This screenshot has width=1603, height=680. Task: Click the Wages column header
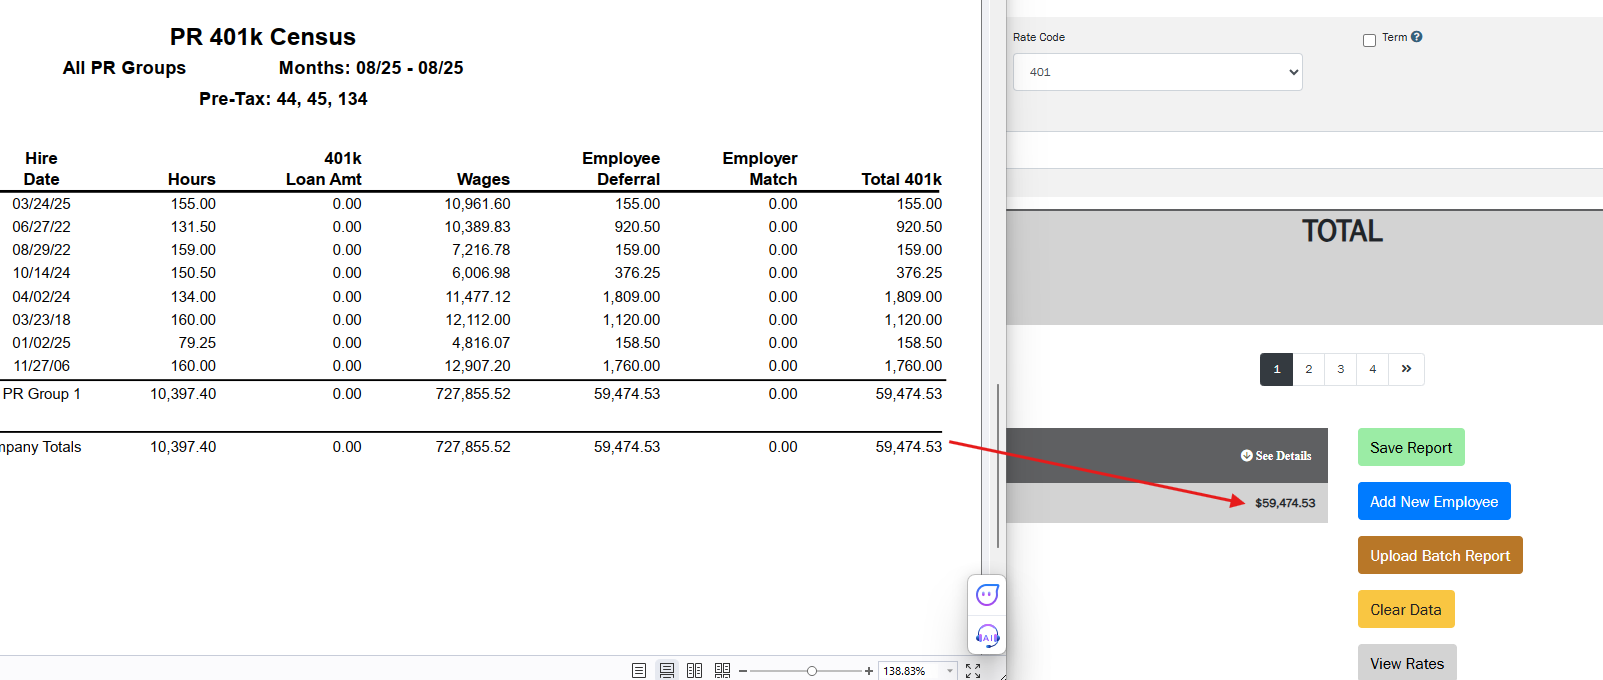pos(483,179)
